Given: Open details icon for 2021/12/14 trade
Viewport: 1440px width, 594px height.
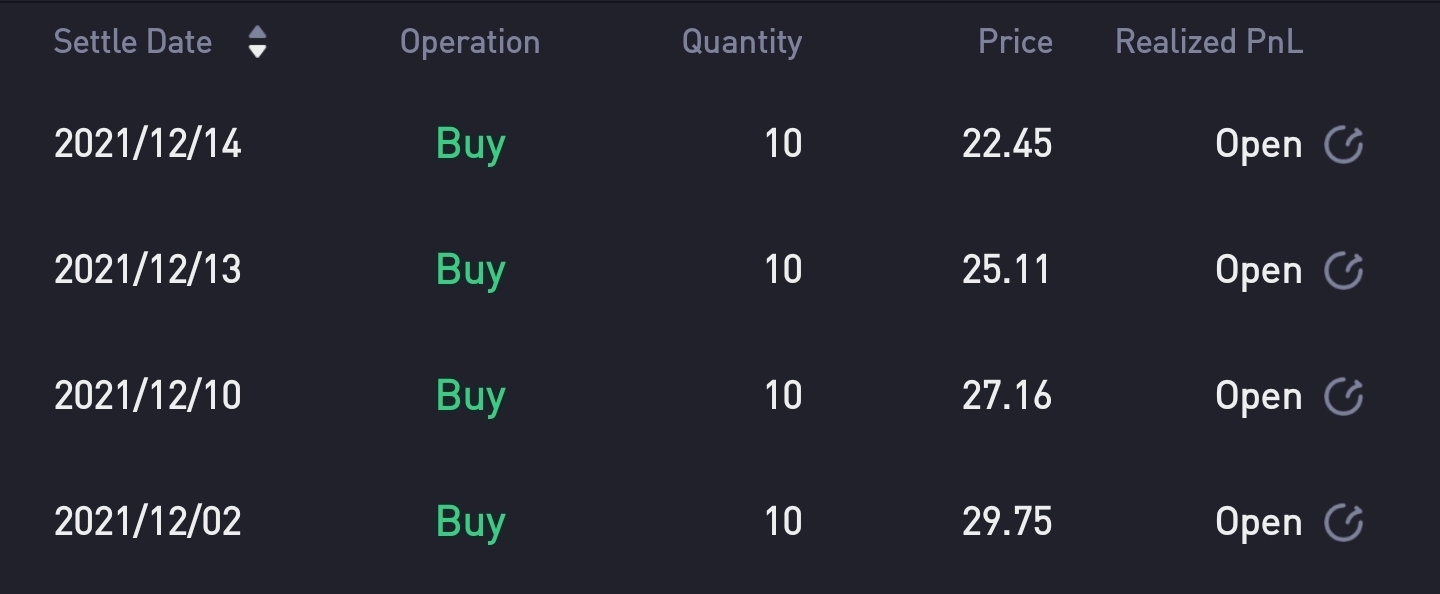Looking at the screenshot, I should (1343, 144).
